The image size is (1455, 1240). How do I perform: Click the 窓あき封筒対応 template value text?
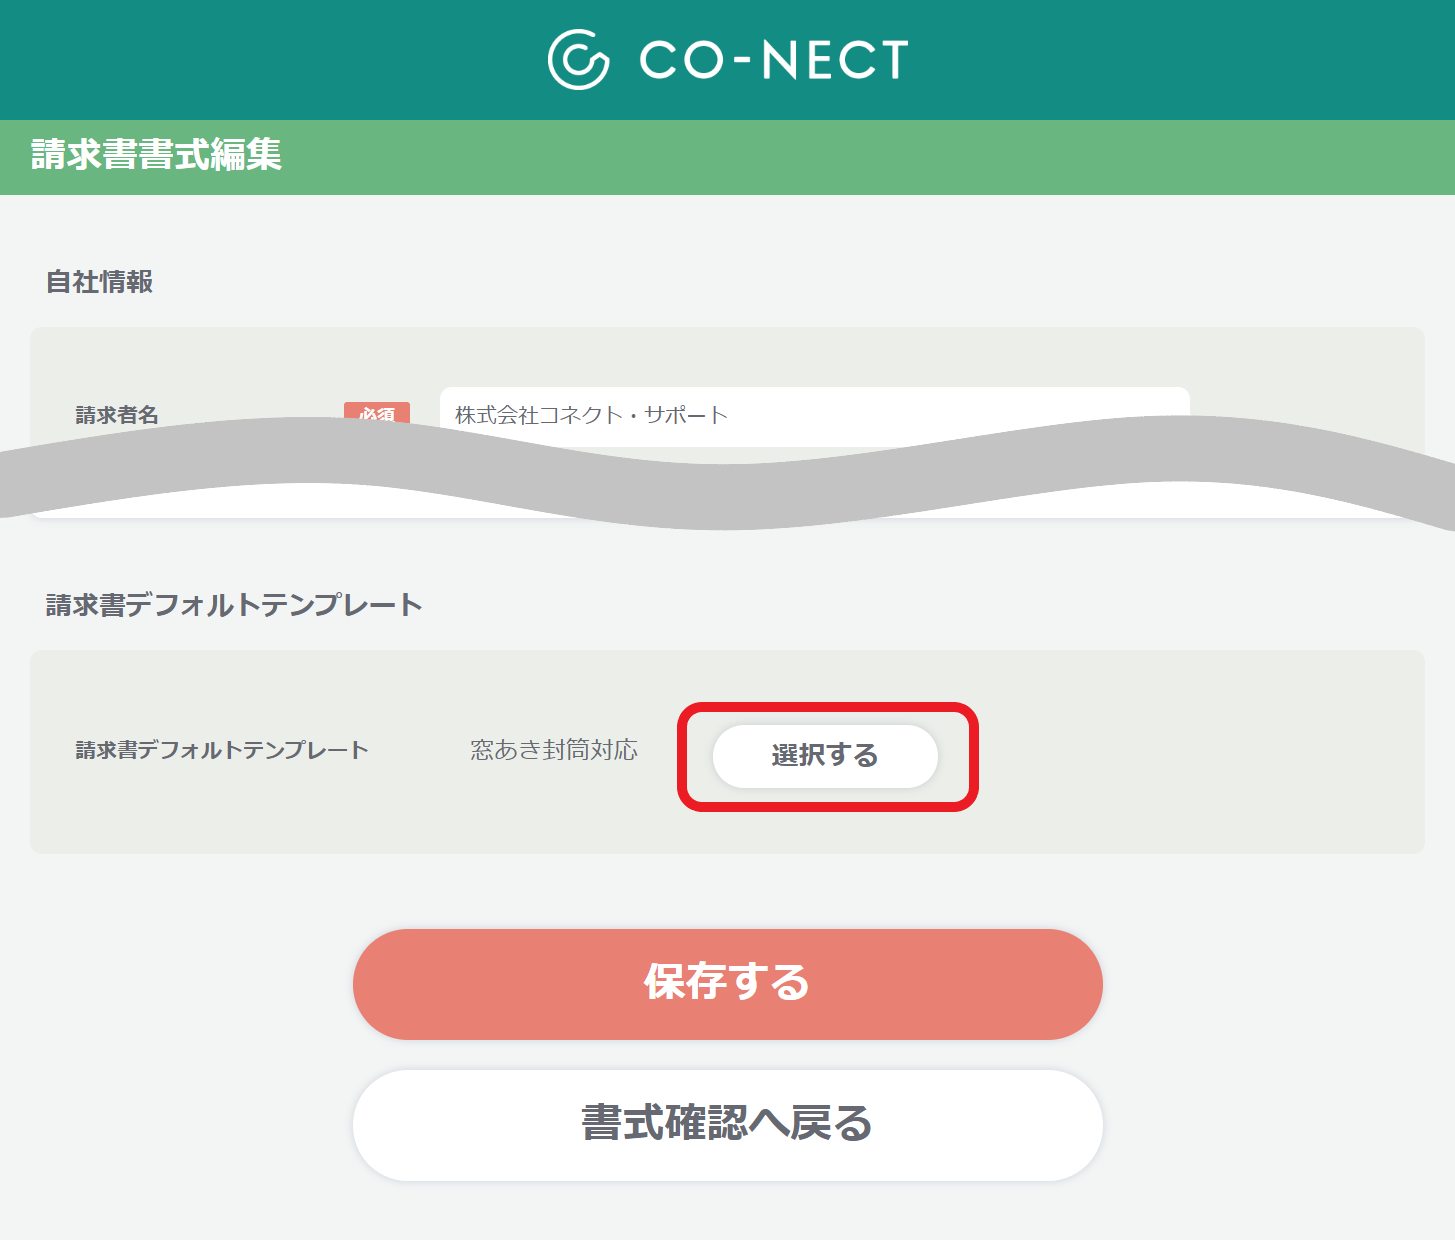click(554, 750)
